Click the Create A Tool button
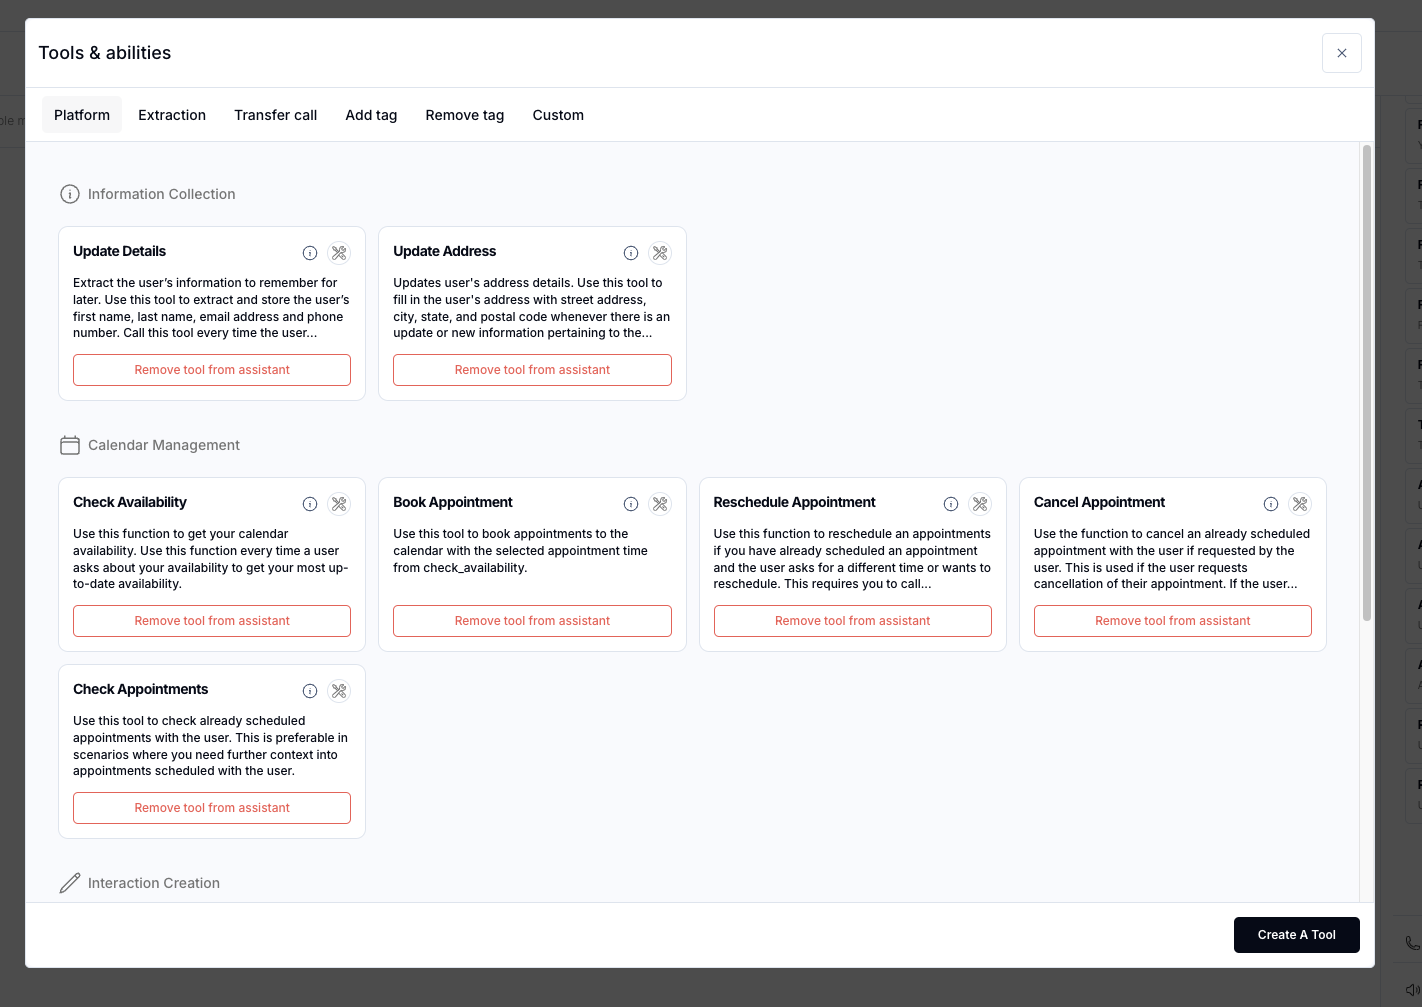Screen dimensions: 1422x1007 (1296, 934)
